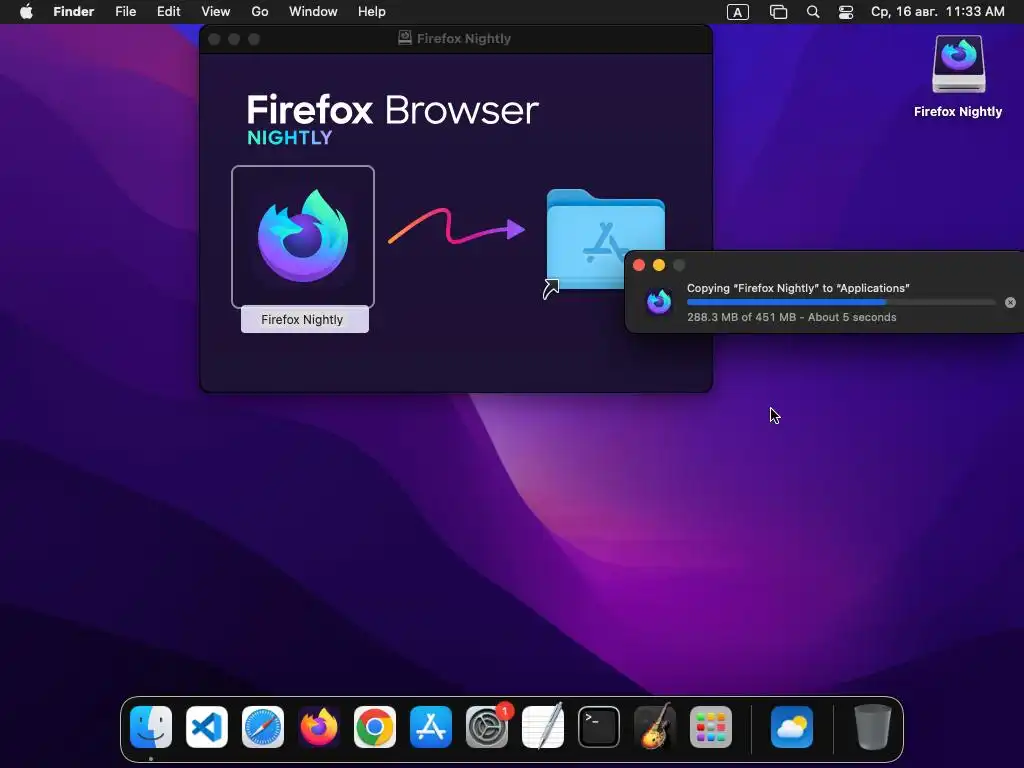Open App Store from the Dock
Screen dimensions: 1024x768
tap(431, 727)
